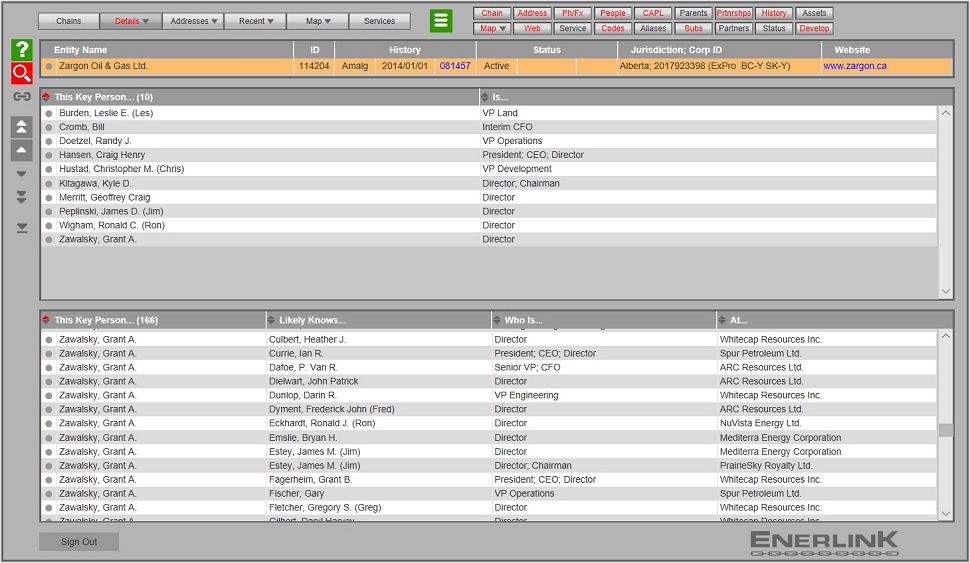Jump to bottom with underlined down arrow
Screen dimensions: 970x563
tap(22, 228)
